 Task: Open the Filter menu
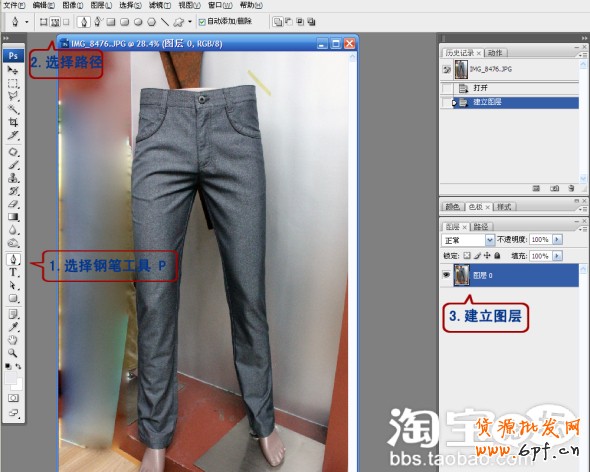click(160, 5)
